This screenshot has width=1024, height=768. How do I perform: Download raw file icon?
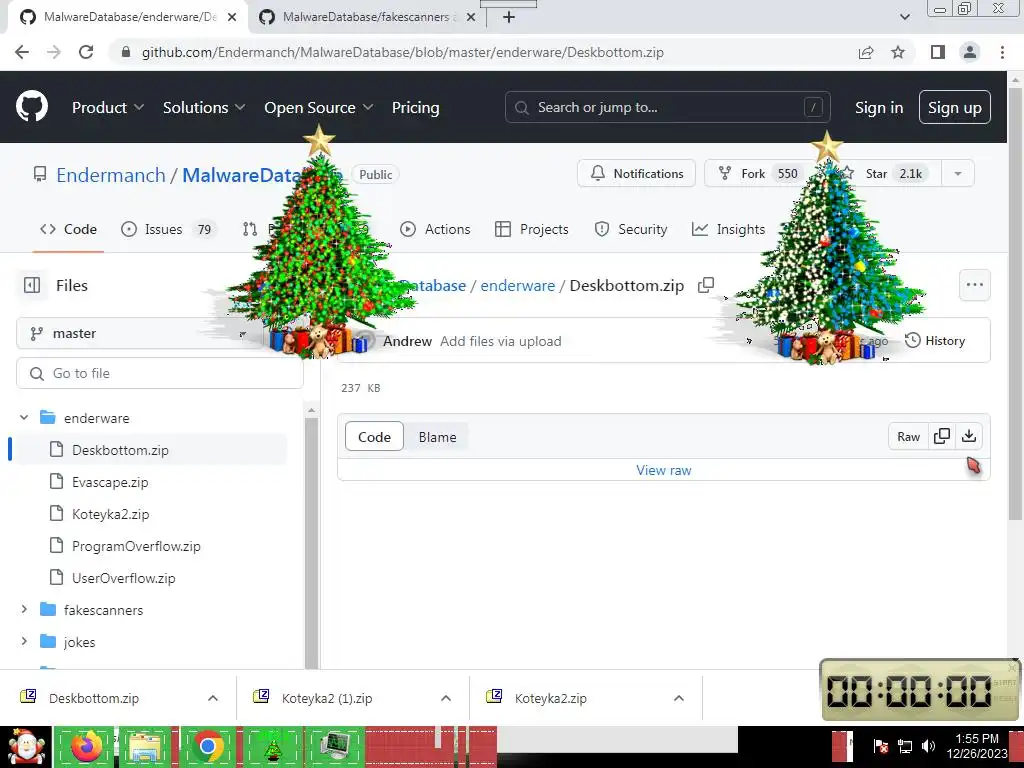[969, 436]
